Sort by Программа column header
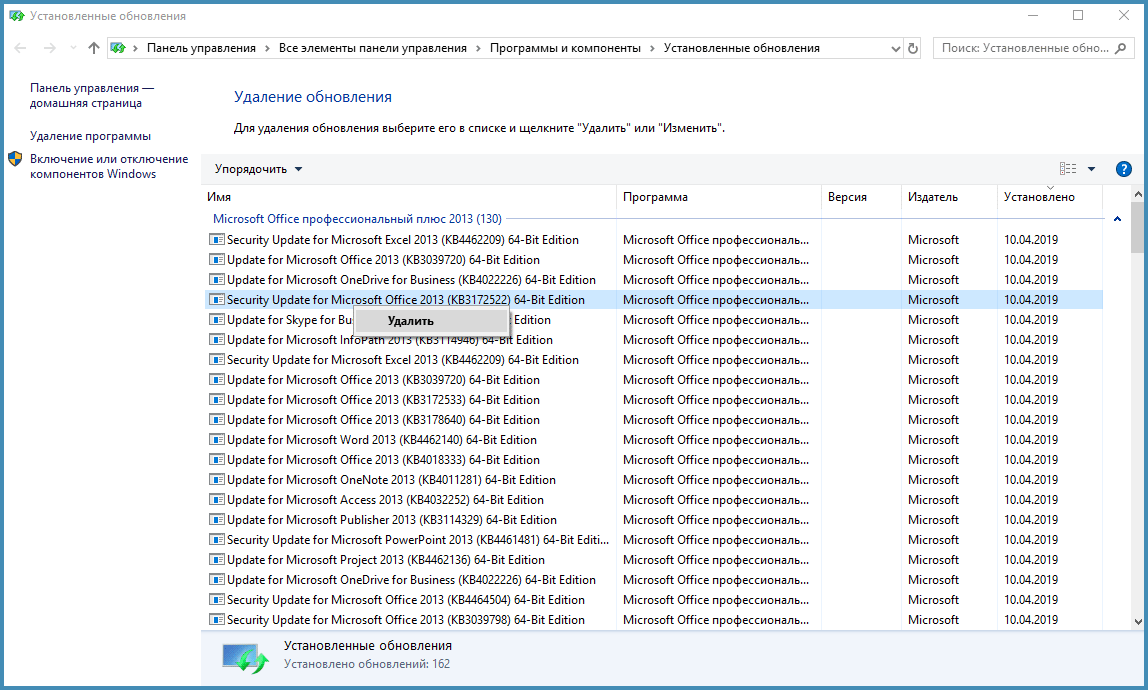Viewport: 1148px width, 690px height. (x=719, y=197)
